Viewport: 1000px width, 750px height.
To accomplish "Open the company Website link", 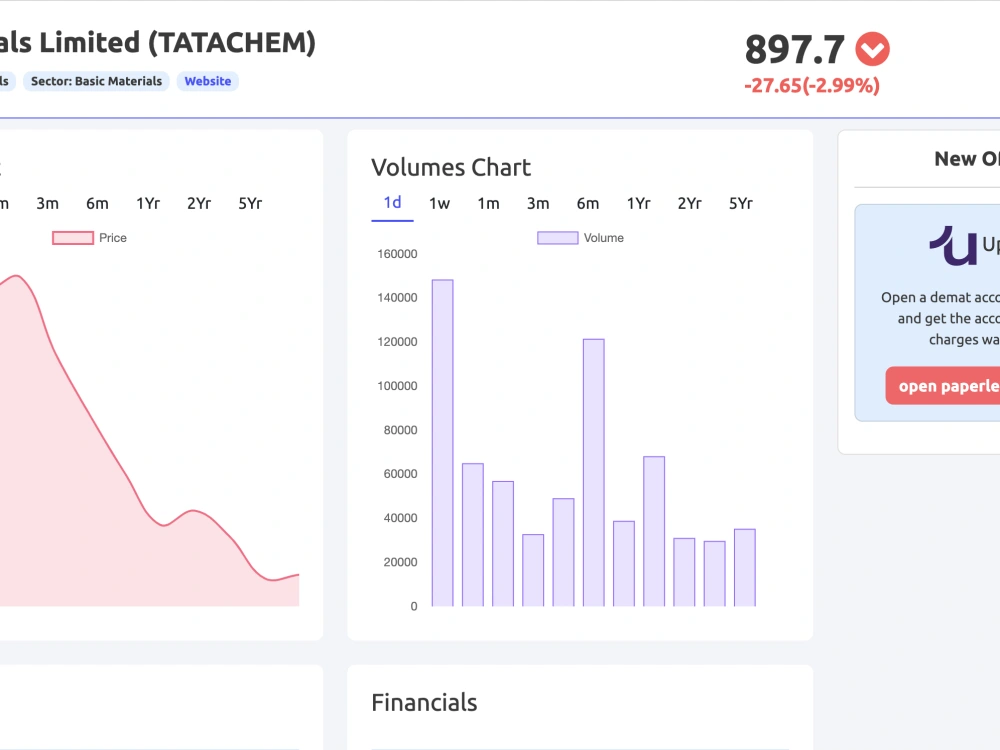I will 208,81.
